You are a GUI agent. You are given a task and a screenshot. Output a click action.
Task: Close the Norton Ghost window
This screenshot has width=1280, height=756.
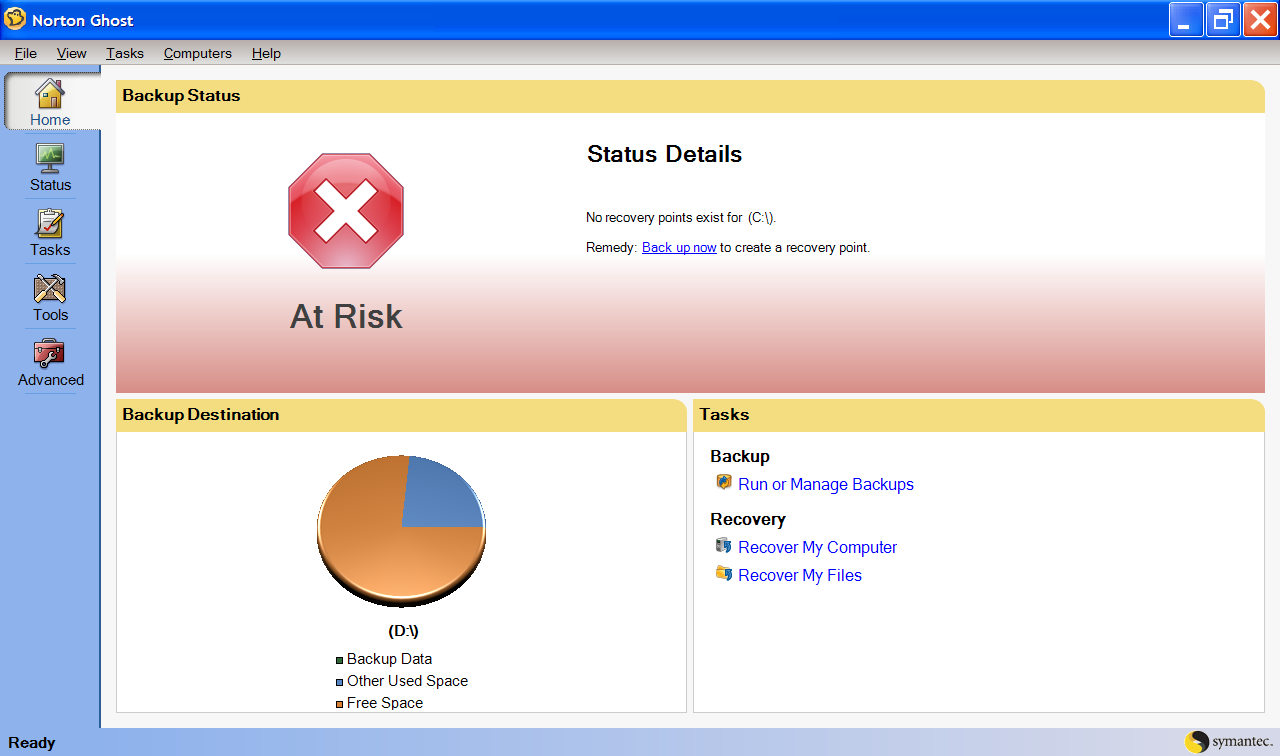coord(1259,20)
